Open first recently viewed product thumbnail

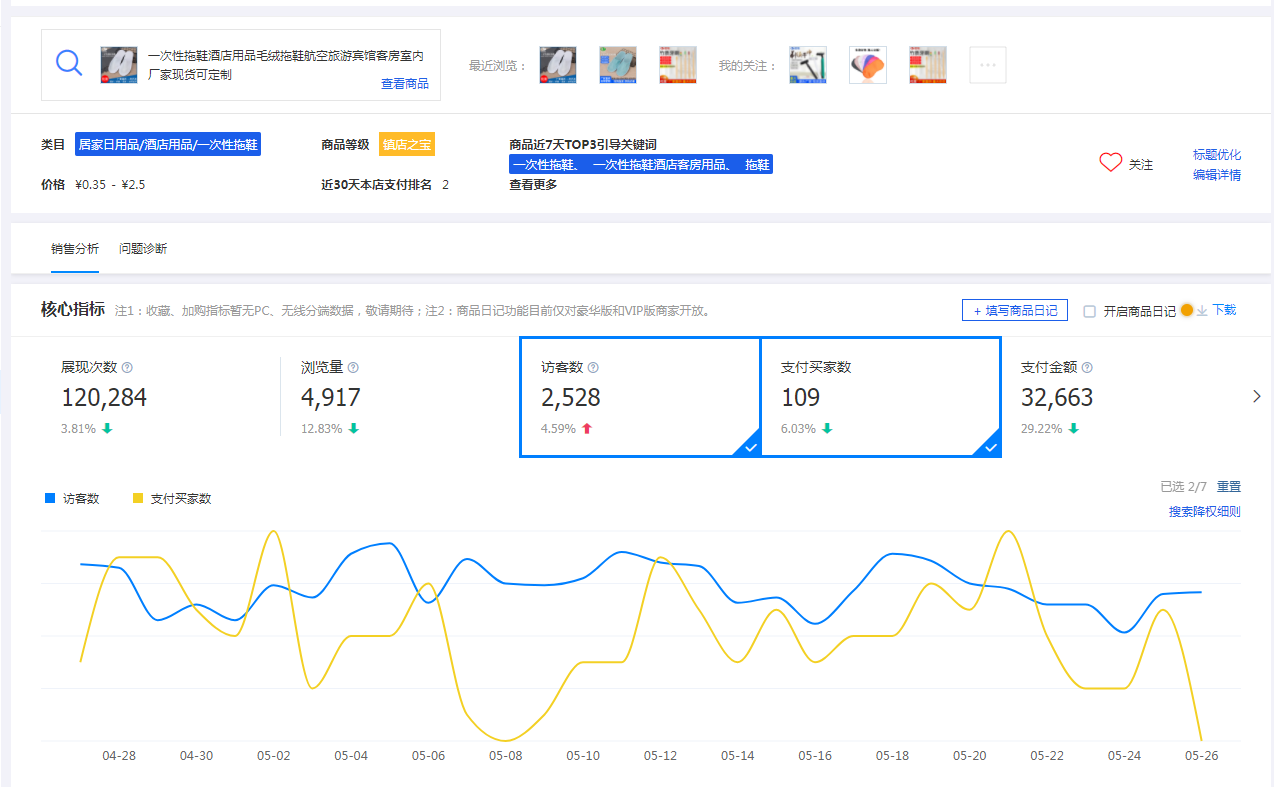pyautogui.click(x=557, y=65)
